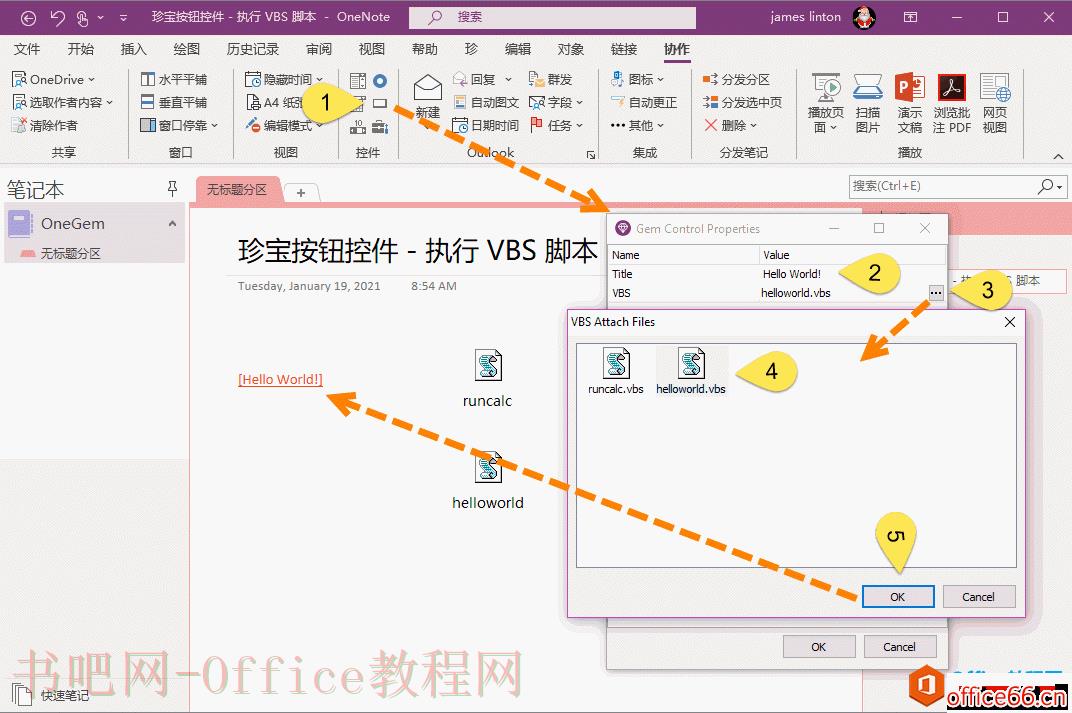Click Cancel in VBS Attach Files dialog

[x=978, y=597]
